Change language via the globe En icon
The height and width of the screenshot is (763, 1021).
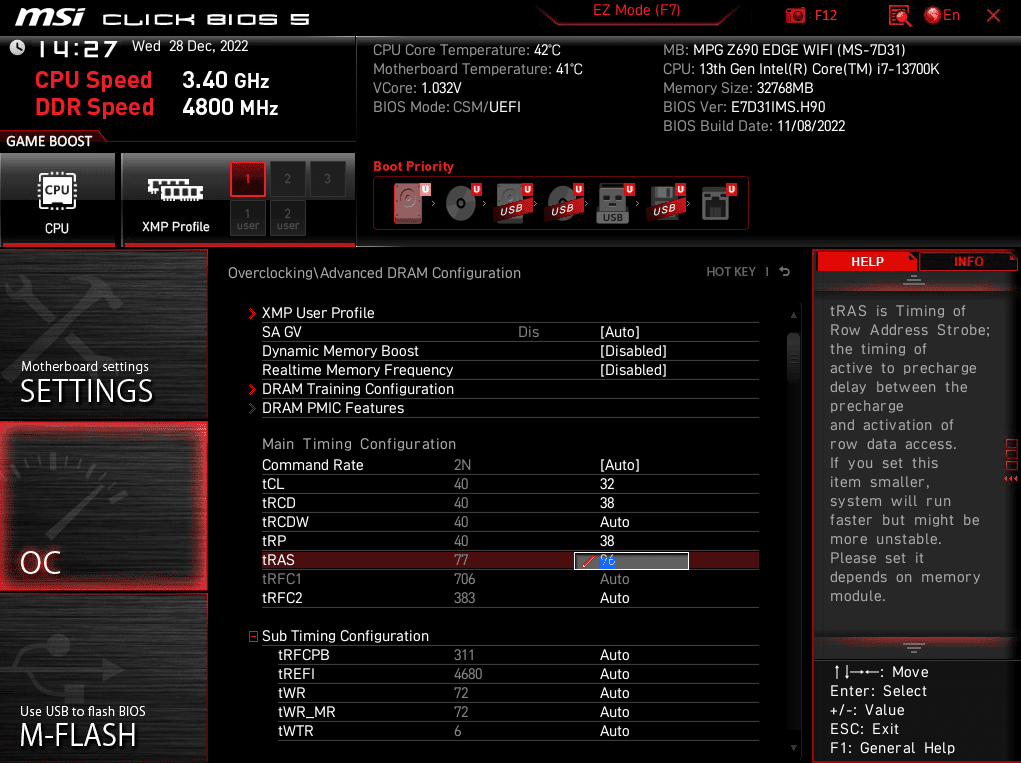tap(942, 15)
